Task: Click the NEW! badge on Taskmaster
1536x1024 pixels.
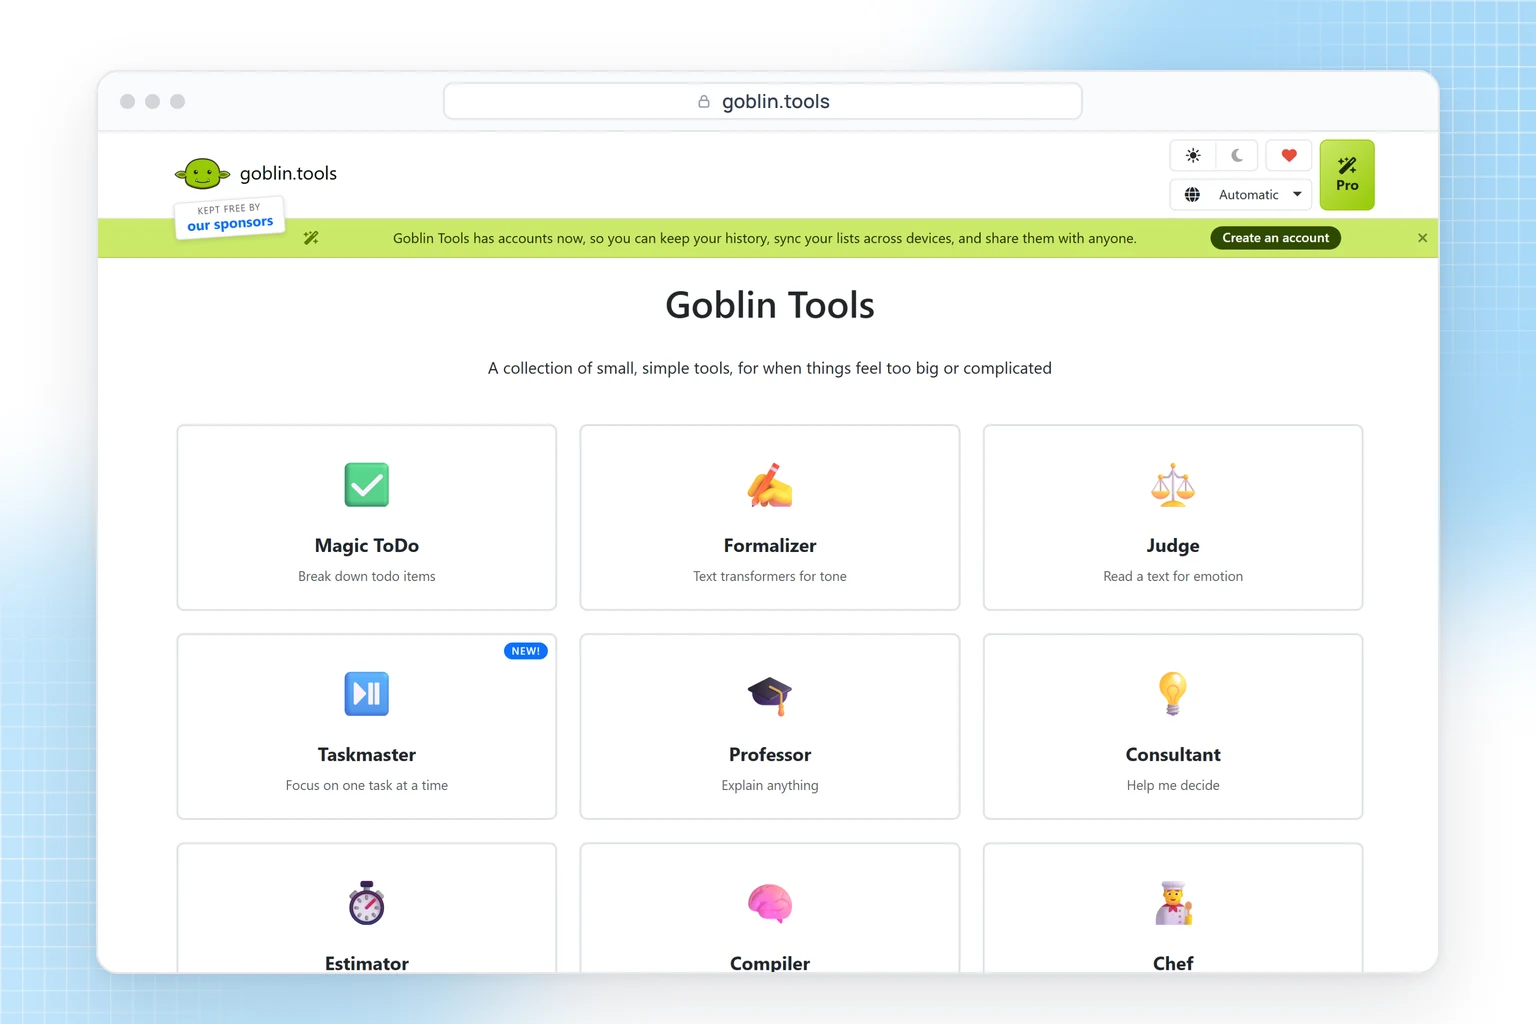Action: click(526, 651)
